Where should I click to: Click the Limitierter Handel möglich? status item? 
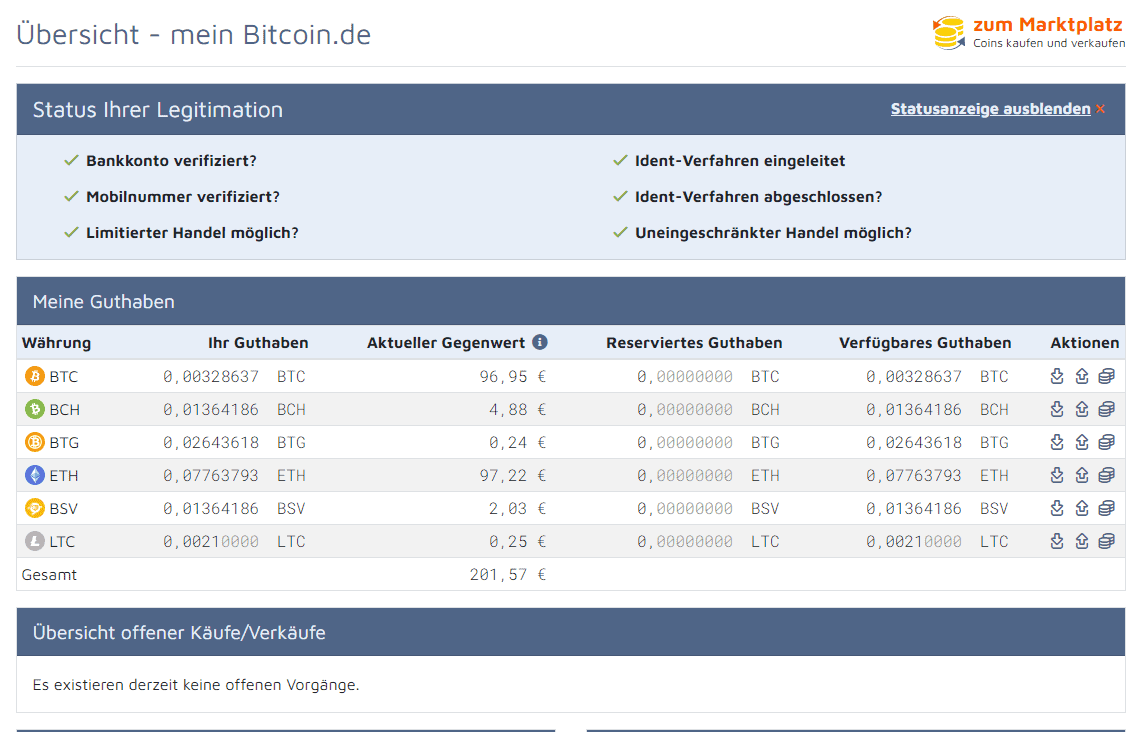tap(192, 233)
